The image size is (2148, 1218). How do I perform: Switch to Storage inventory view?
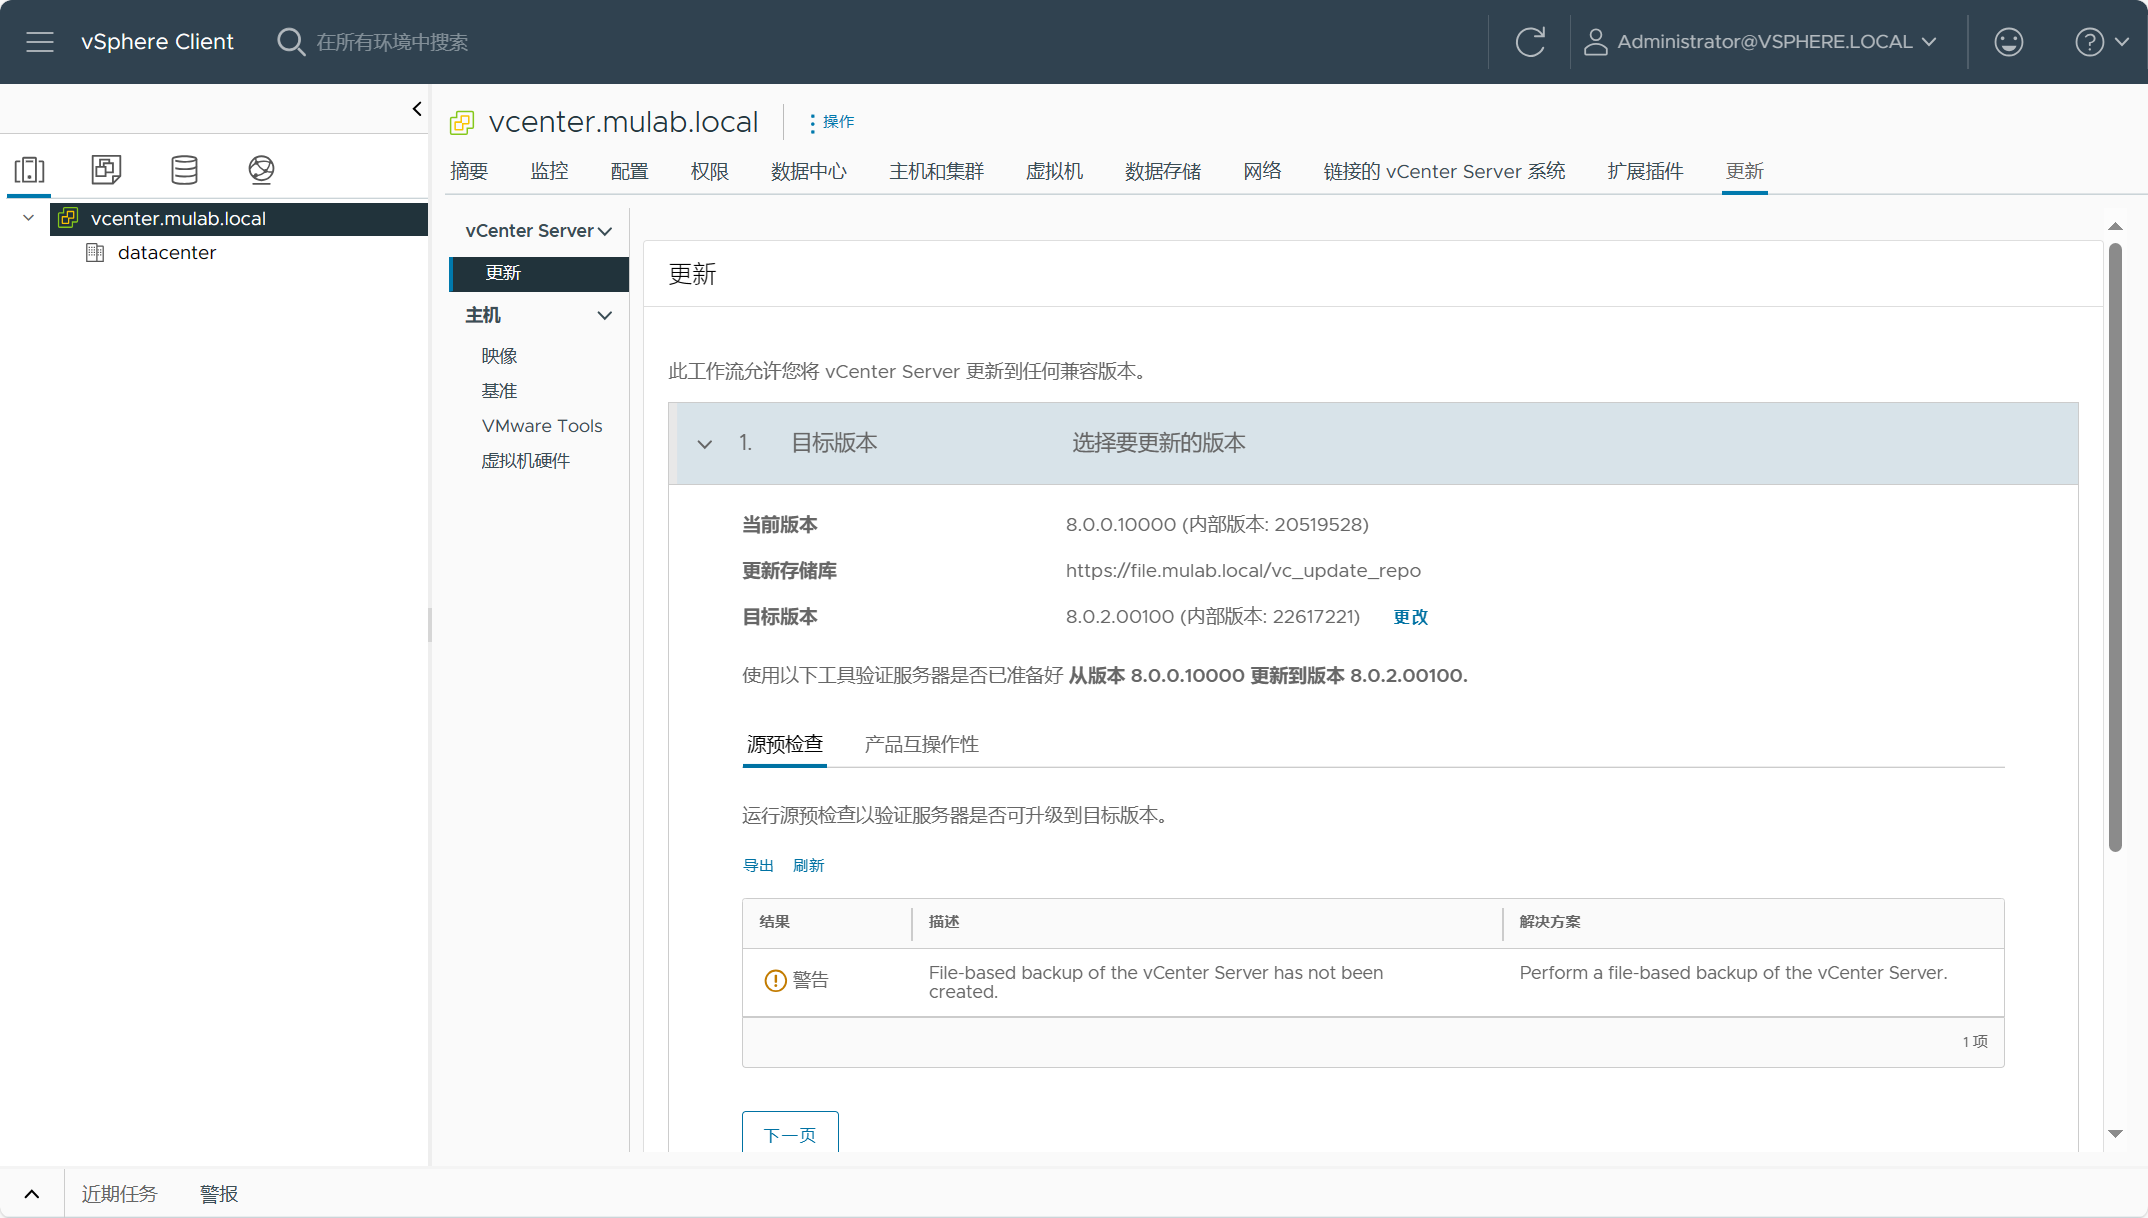click(184, 169)
